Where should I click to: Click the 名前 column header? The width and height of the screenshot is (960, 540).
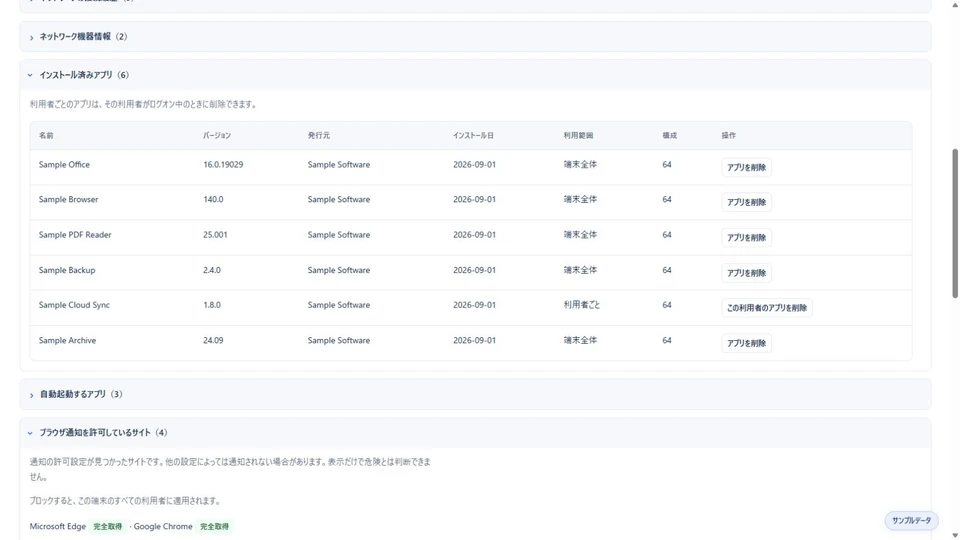pos(46,135)
